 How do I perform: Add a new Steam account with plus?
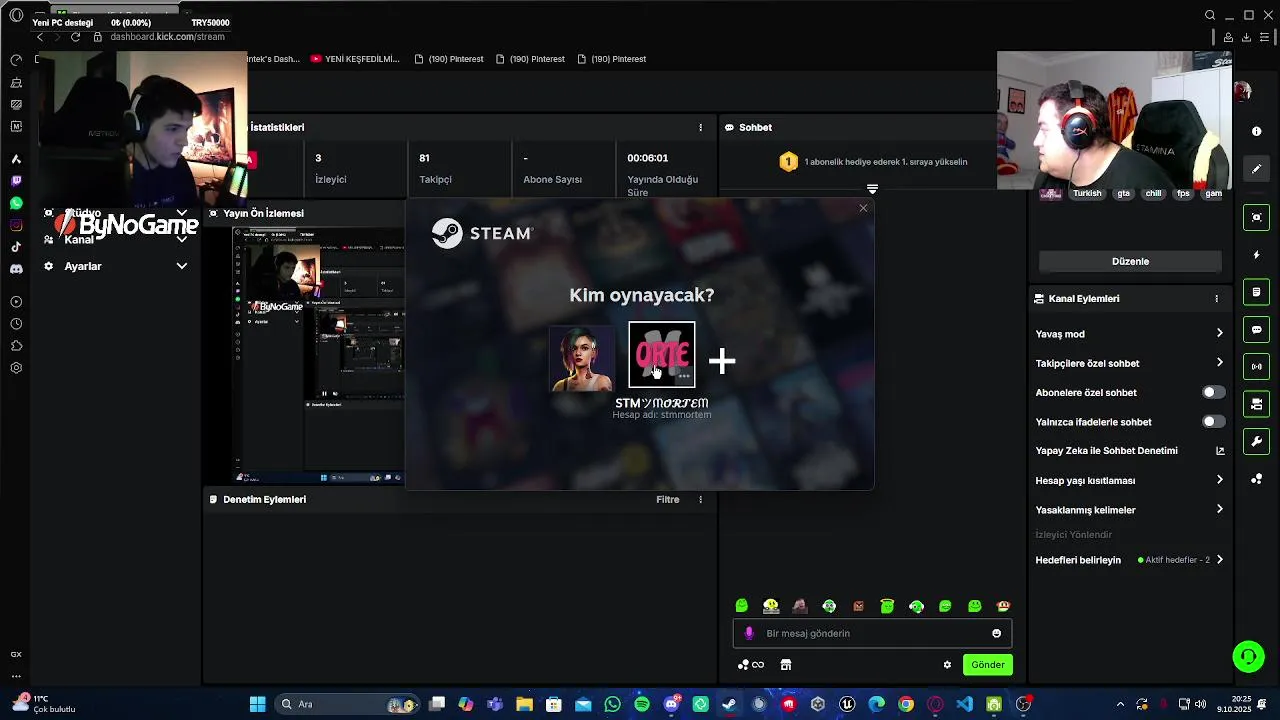pyautogui.click(x=722, y=360)
